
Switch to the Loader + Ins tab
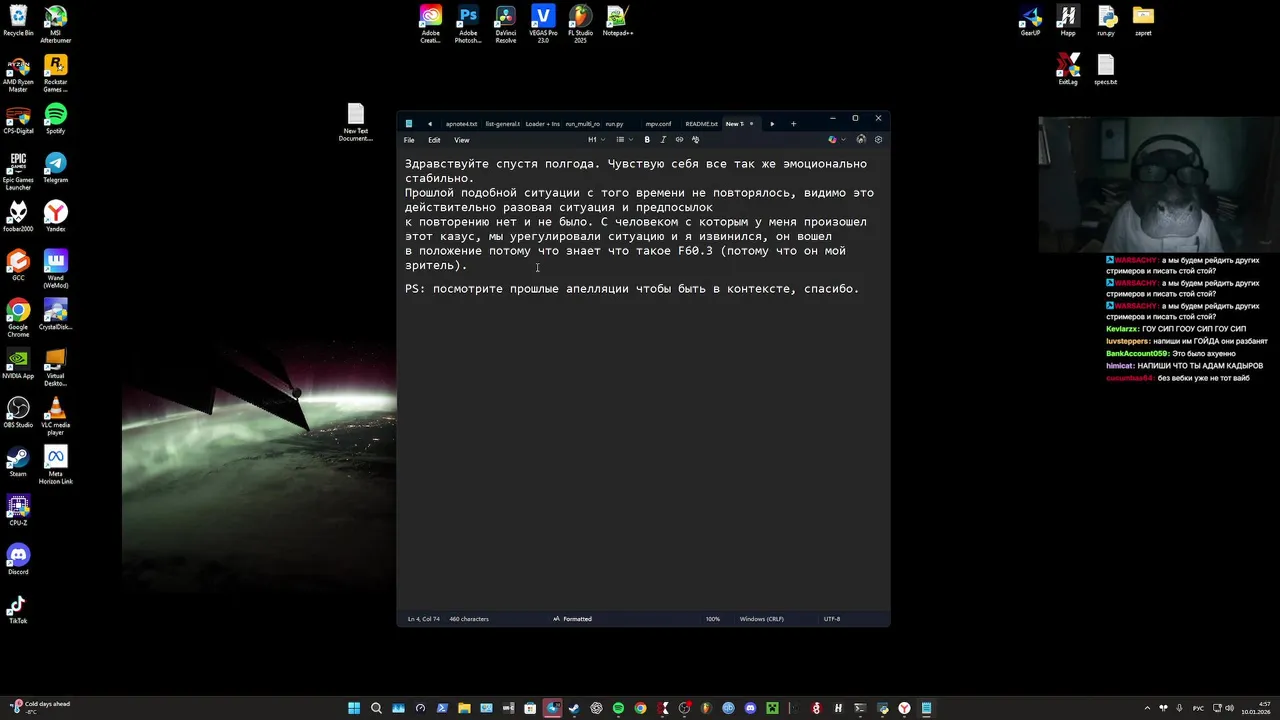coord(542,124)
